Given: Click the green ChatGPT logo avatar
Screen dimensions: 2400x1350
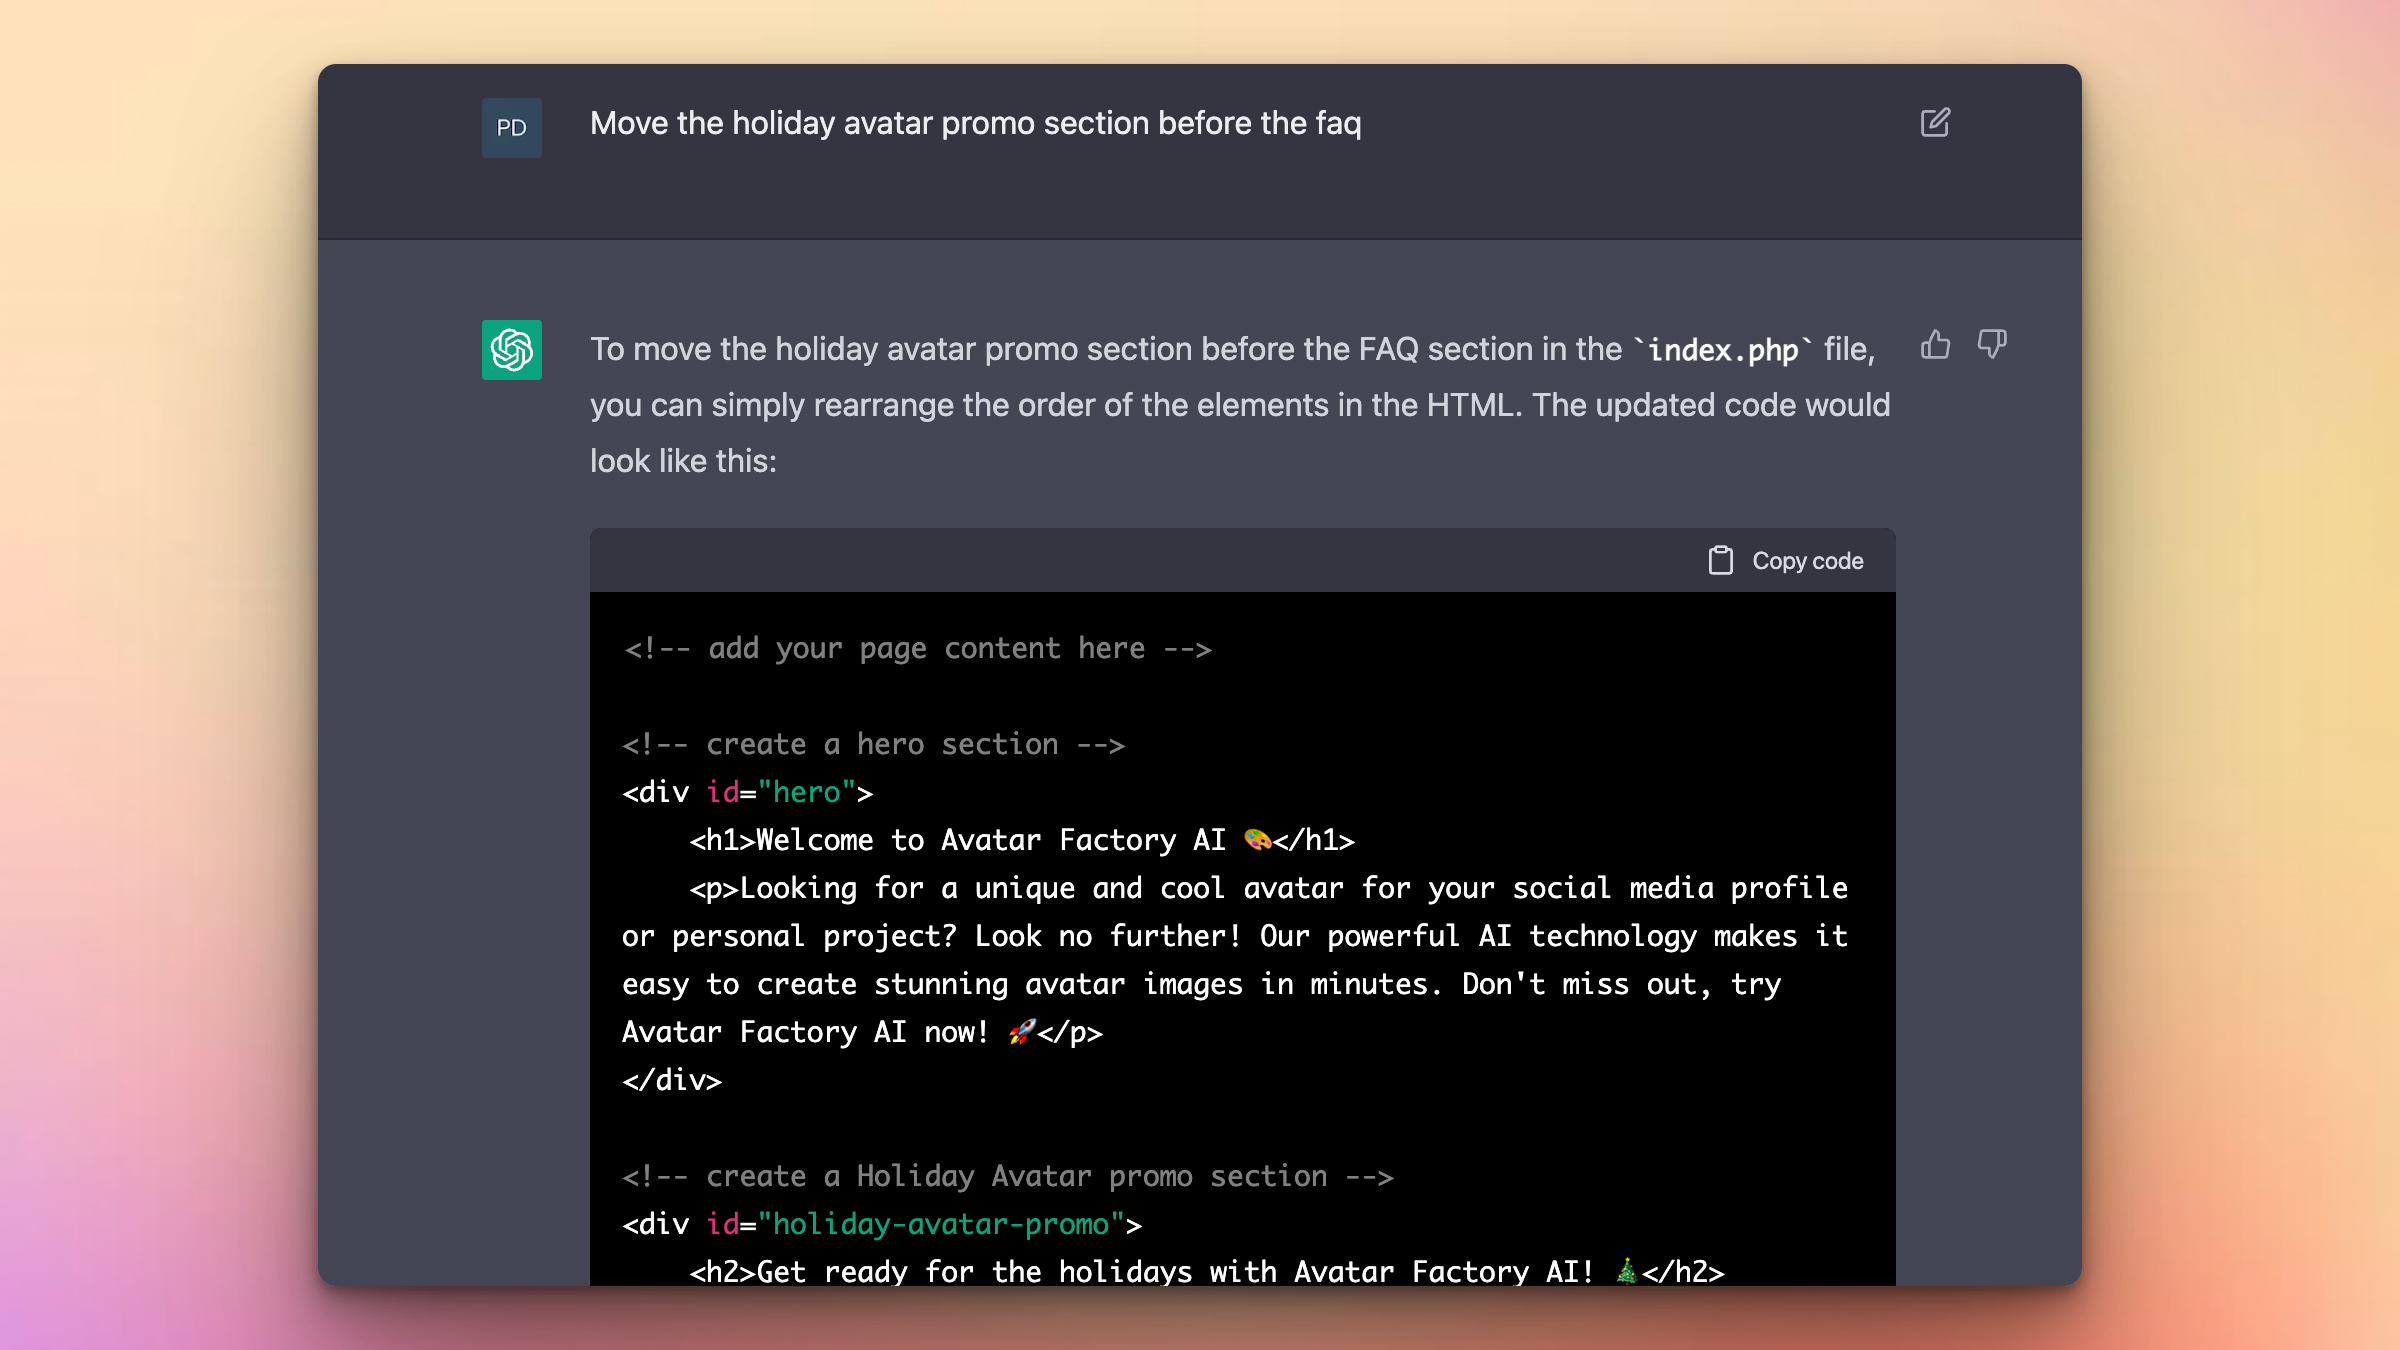Looking at the screenshot, I should [x=511, y=350].
